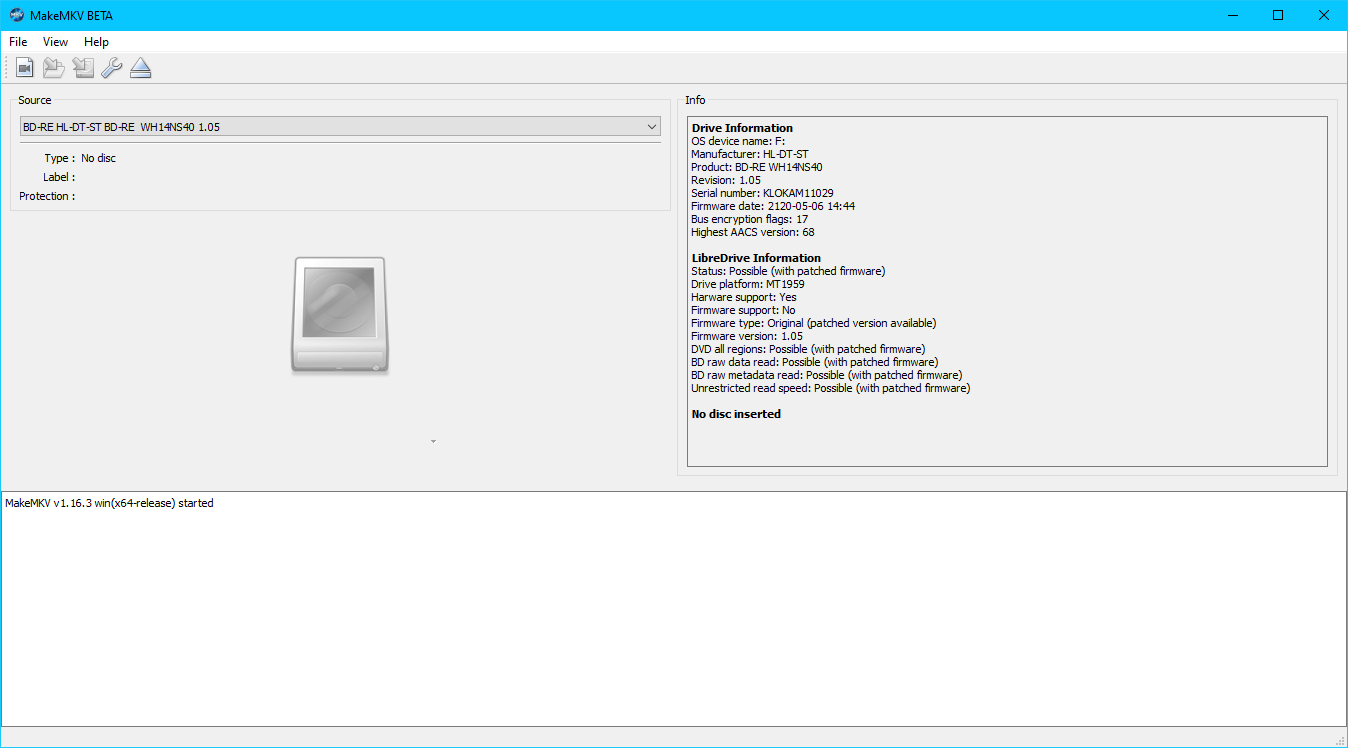Select the 'Serial number: KLOKAM11029' line
Screen dimensions: 1348x748
pos(762,193)
